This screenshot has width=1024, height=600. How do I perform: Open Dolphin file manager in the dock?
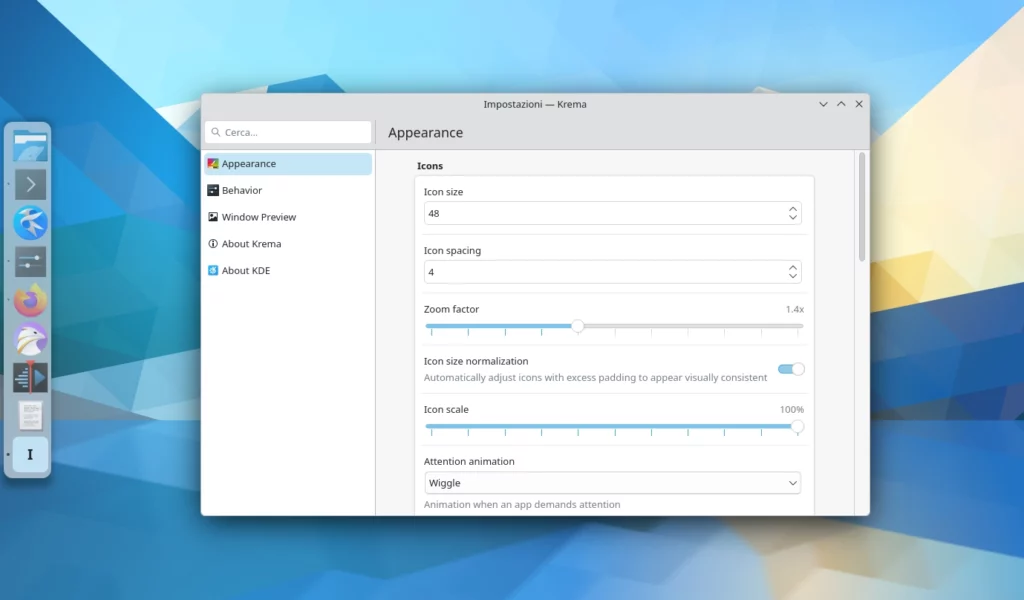click(x=30, y=146)
